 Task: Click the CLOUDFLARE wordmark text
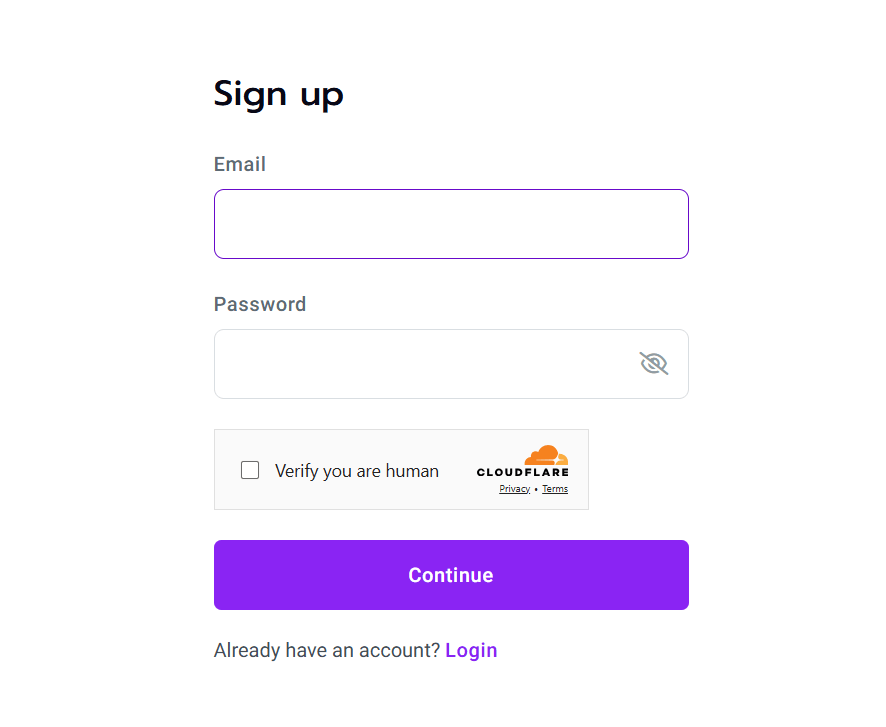tap(523, 472)
